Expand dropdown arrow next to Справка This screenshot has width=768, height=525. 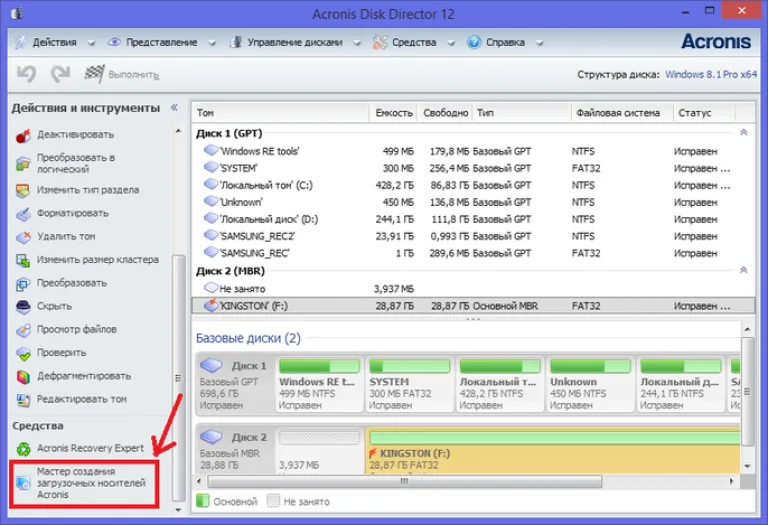[539, 43]
